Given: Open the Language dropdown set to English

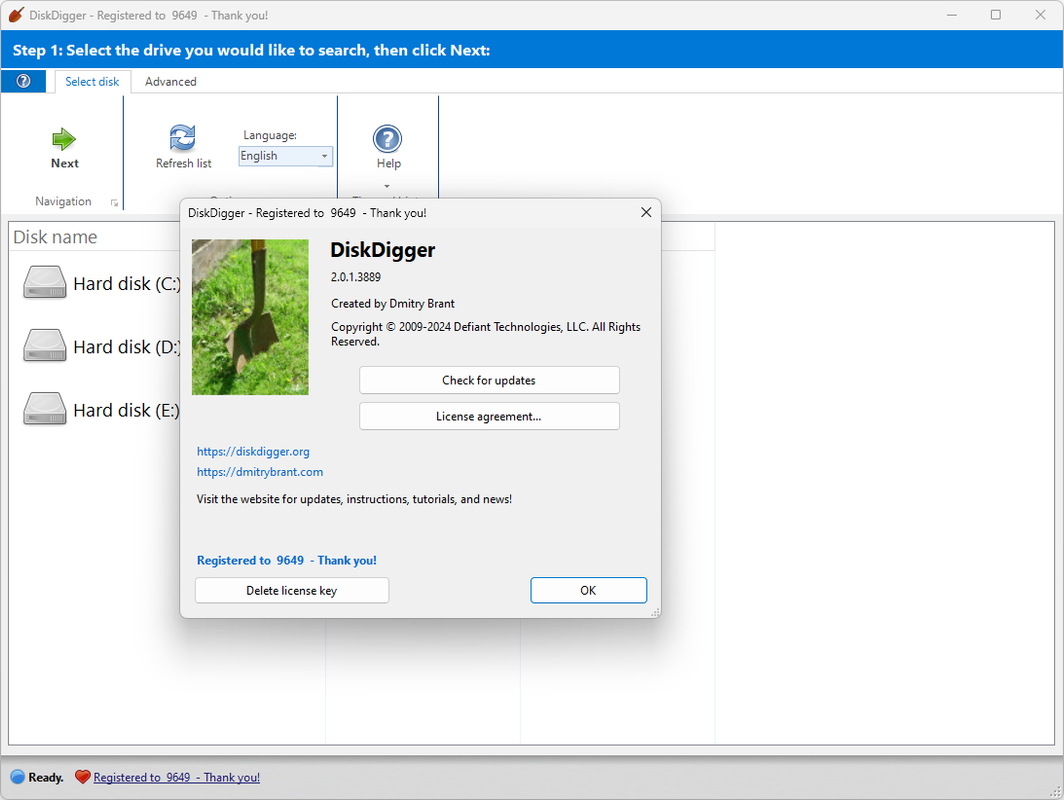Looking at the screenshot, I should click(x=285, y=156).
